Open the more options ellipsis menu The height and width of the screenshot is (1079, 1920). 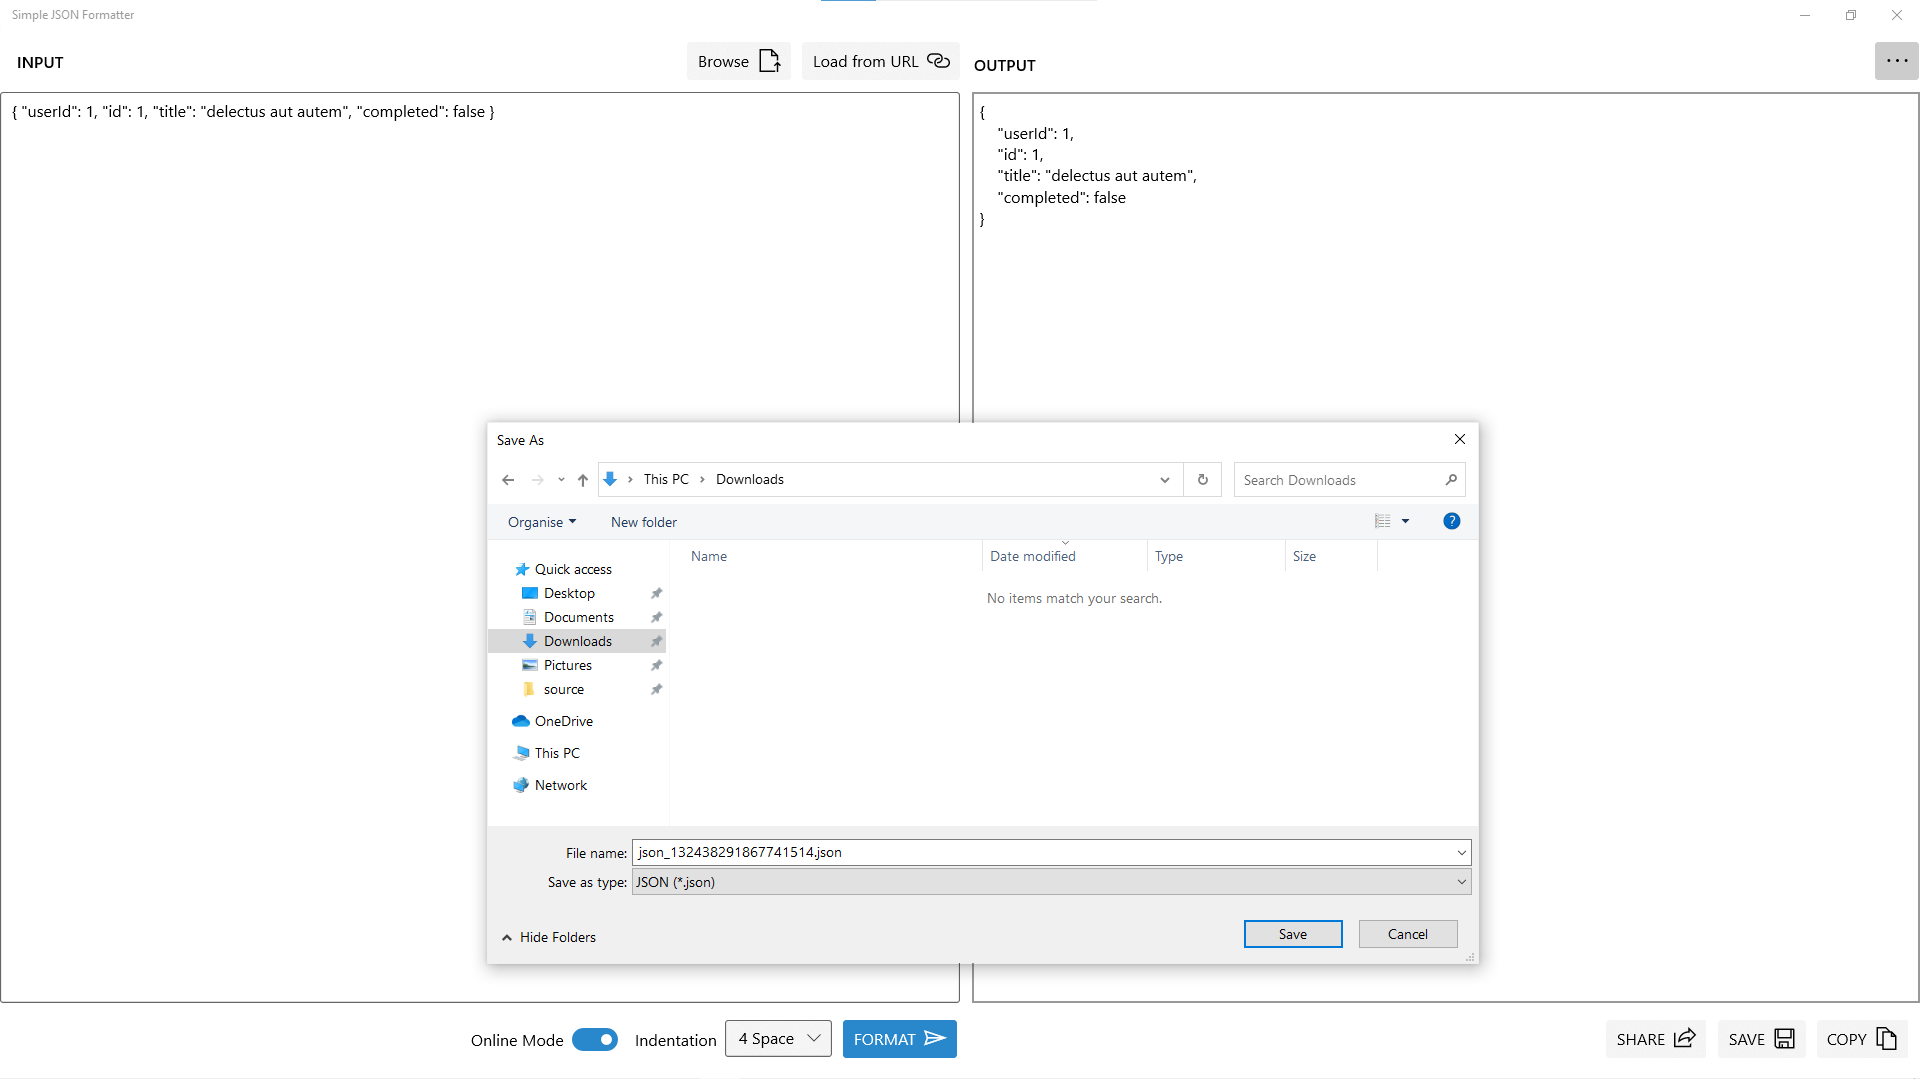(x=1896, y=61)
